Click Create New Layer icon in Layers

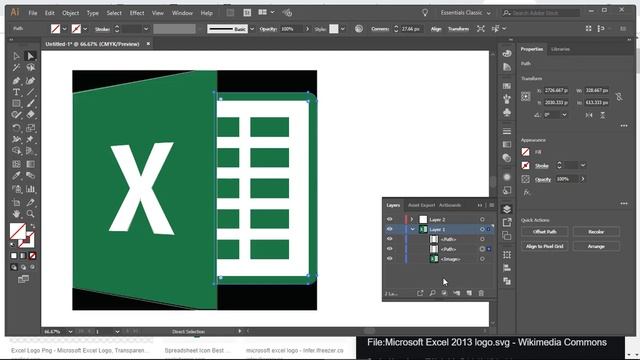point(469,293)
